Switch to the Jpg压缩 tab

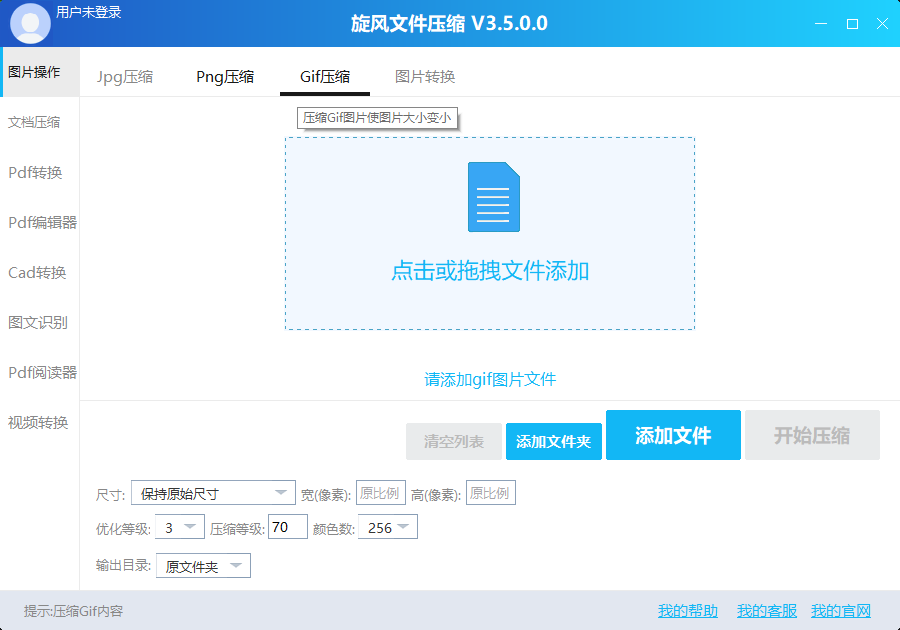coord(125,77)
